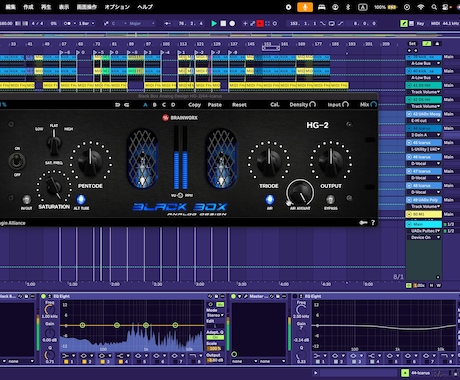Toggle the VU / RMS meter switch
460x380 pixels.
click(x=180, y=195)
